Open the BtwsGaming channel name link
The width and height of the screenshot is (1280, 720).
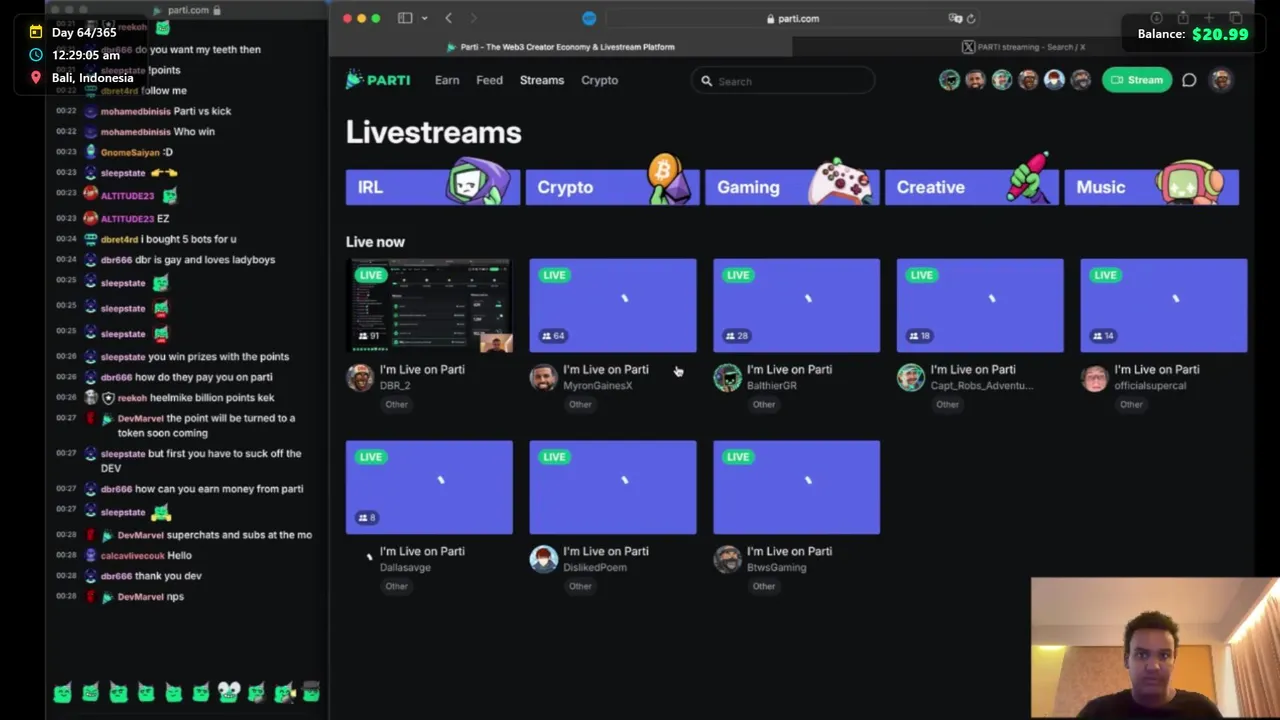coord(776,568)
